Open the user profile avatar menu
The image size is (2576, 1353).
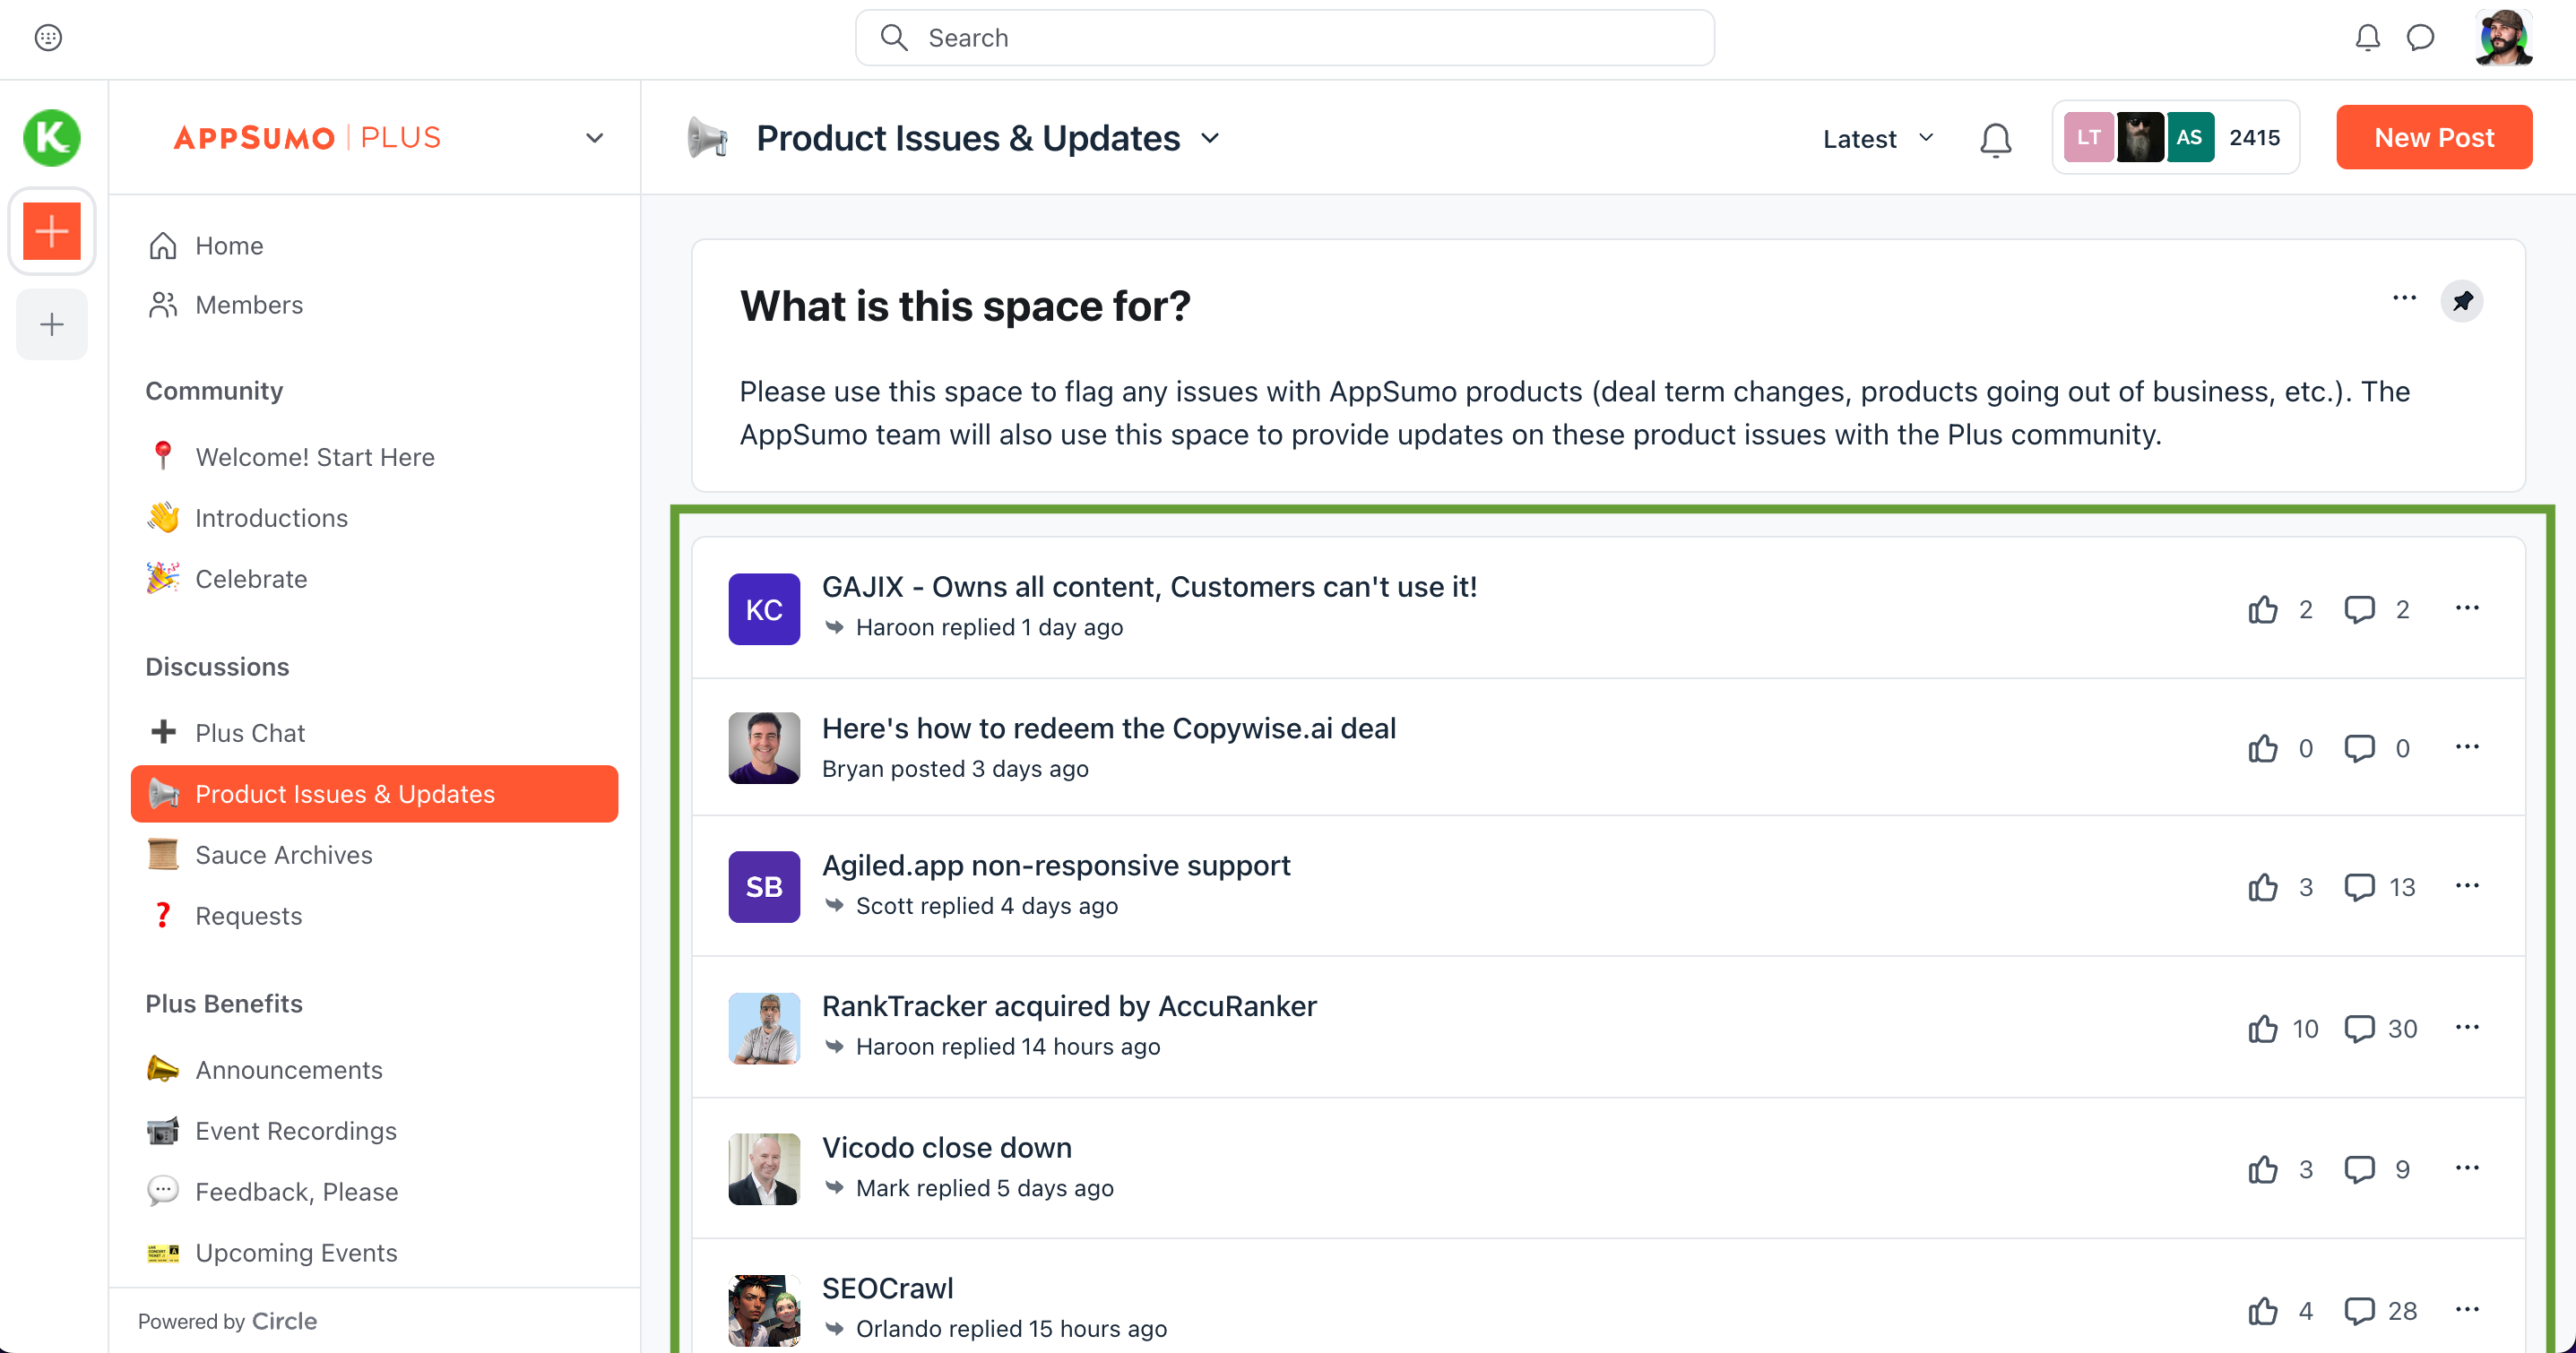coord(2503,38)
